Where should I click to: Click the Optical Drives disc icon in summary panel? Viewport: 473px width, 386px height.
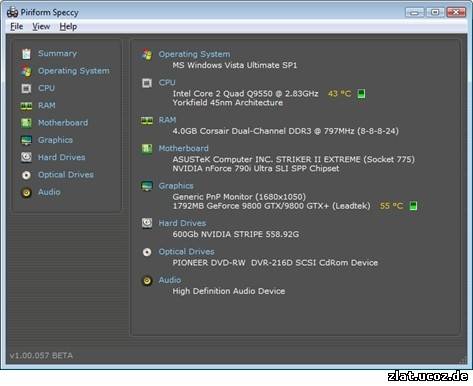[x=147, y=252]
